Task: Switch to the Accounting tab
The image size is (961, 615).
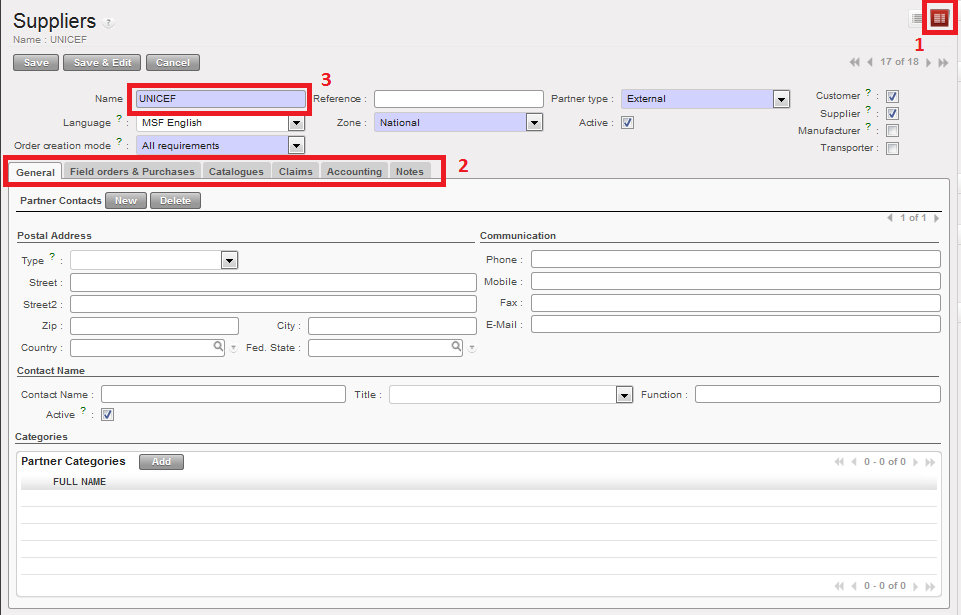Action: click(x=354, y=172)
